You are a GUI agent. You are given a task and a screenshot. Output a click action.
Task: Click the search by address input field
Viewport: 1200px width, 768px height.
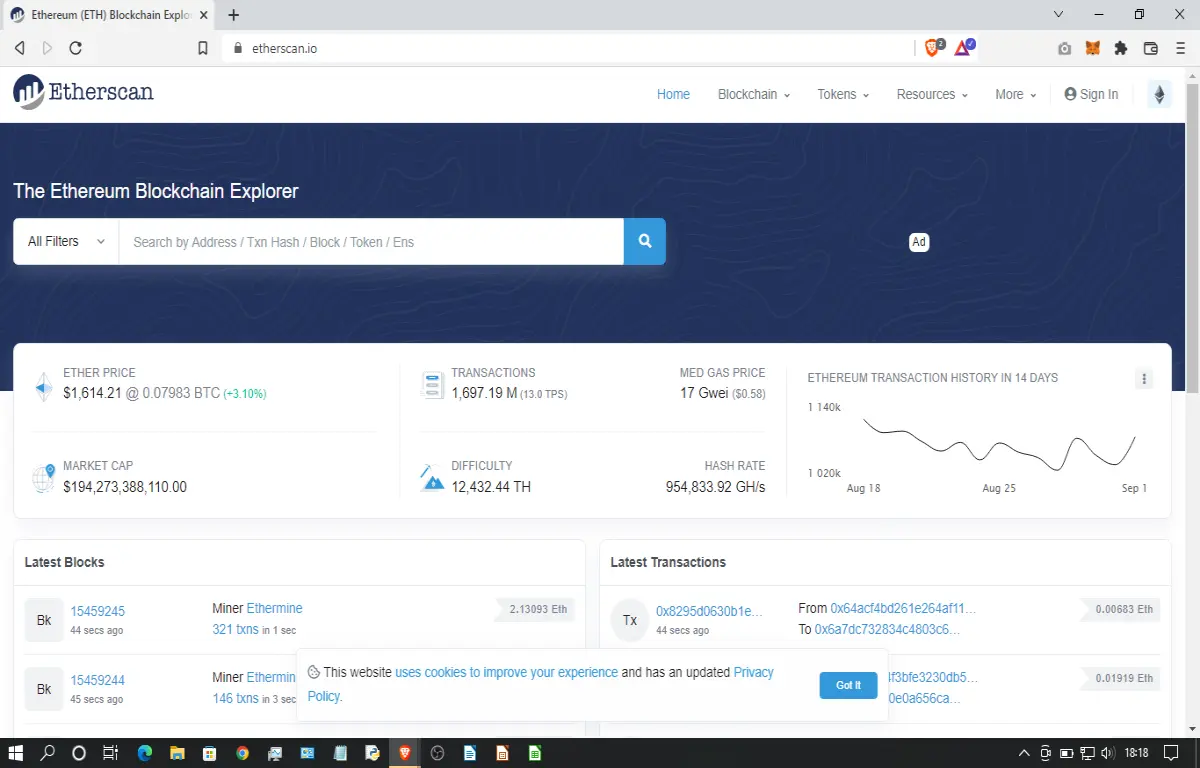point(371,241)
